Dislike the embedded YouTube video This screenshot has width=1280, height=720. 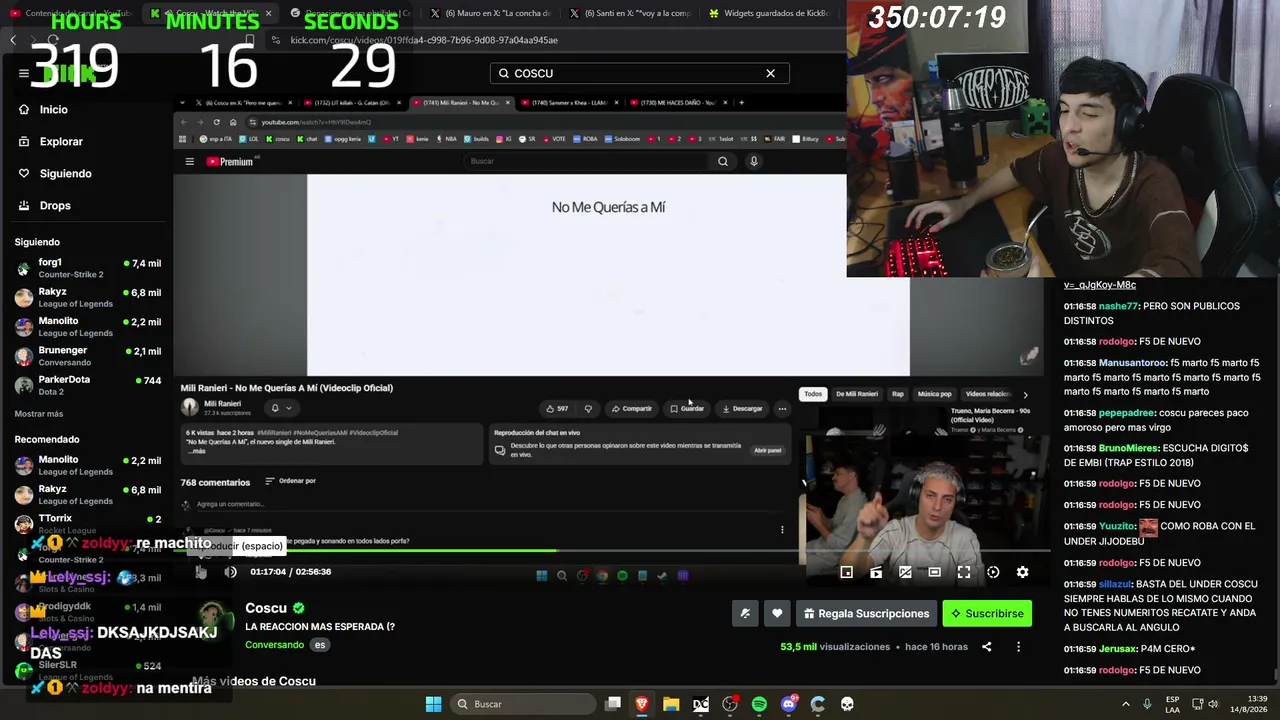tap(588, 408)
